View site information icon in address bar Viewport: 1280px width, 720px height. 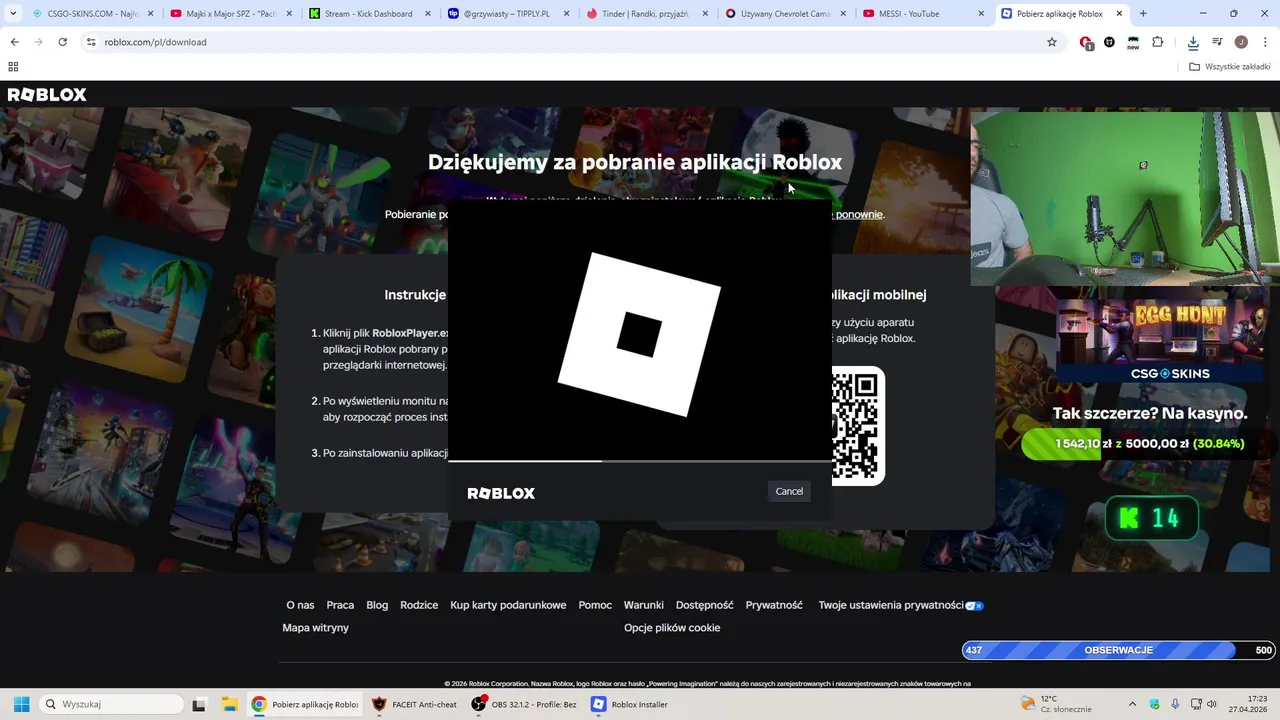(x=91, y=42)
